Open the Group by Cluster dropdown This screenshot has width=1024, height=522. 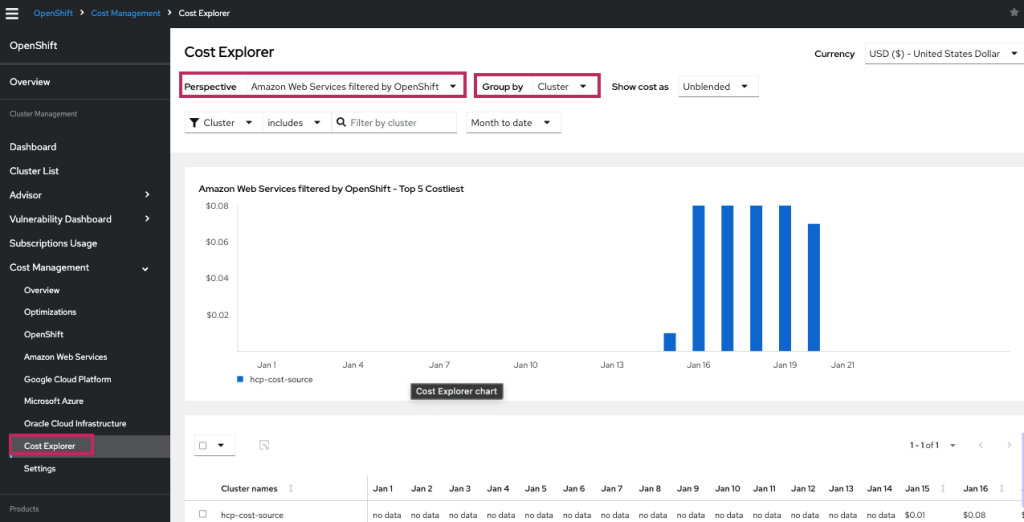pos(561,87)
